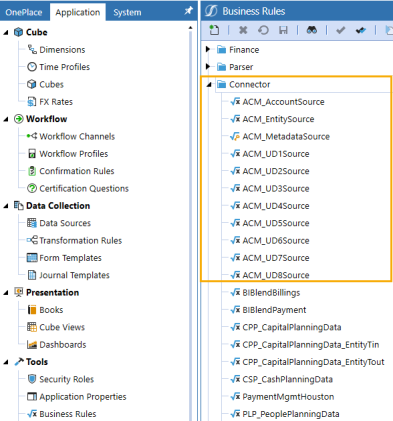This screenshot has height=421, width=393.
Task: Expand the Parser folder
Action: click(208, 67)
